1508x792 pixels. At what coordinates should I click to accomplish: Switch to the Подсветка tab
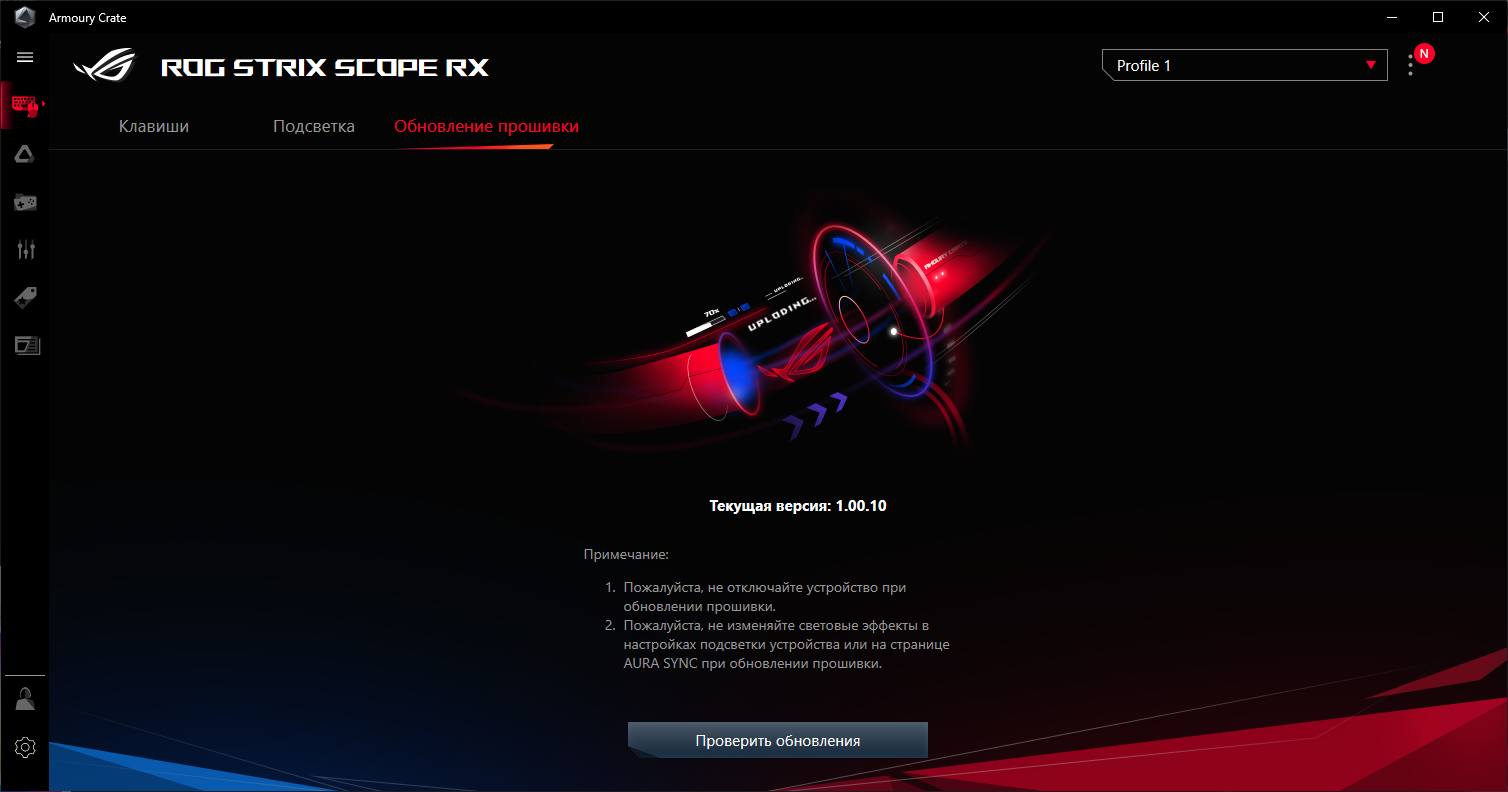pyautogui.click(x=314, y=127)
